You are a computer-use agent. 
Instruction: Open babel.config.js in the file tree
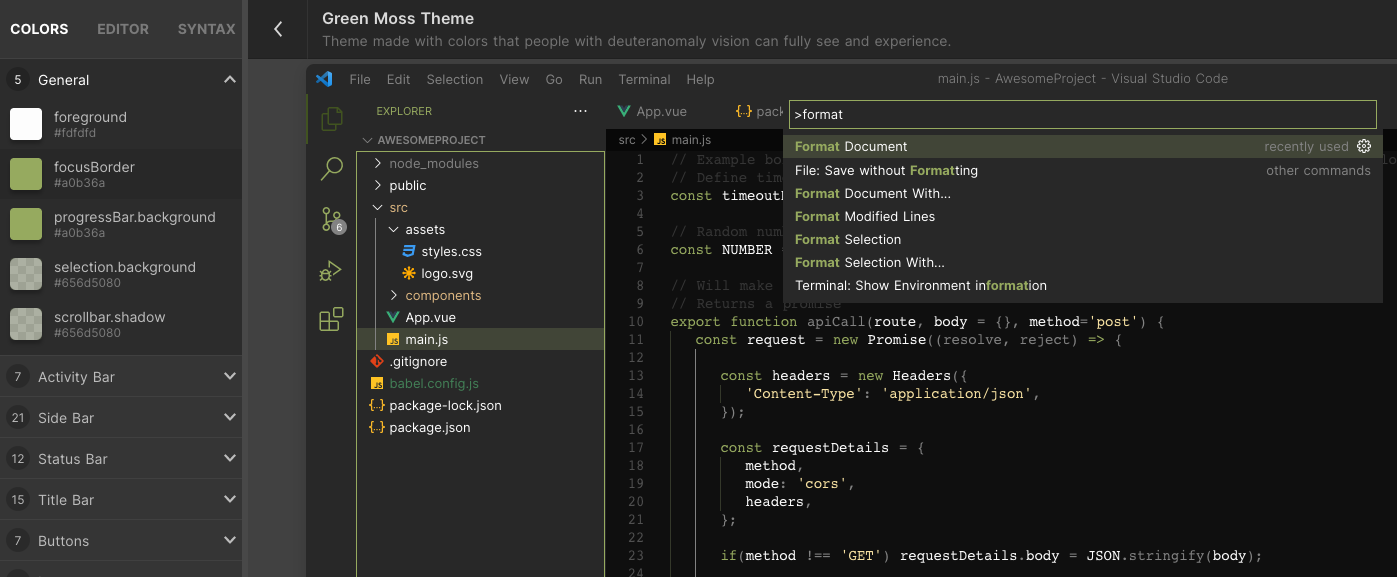click(x=434, y=383)
